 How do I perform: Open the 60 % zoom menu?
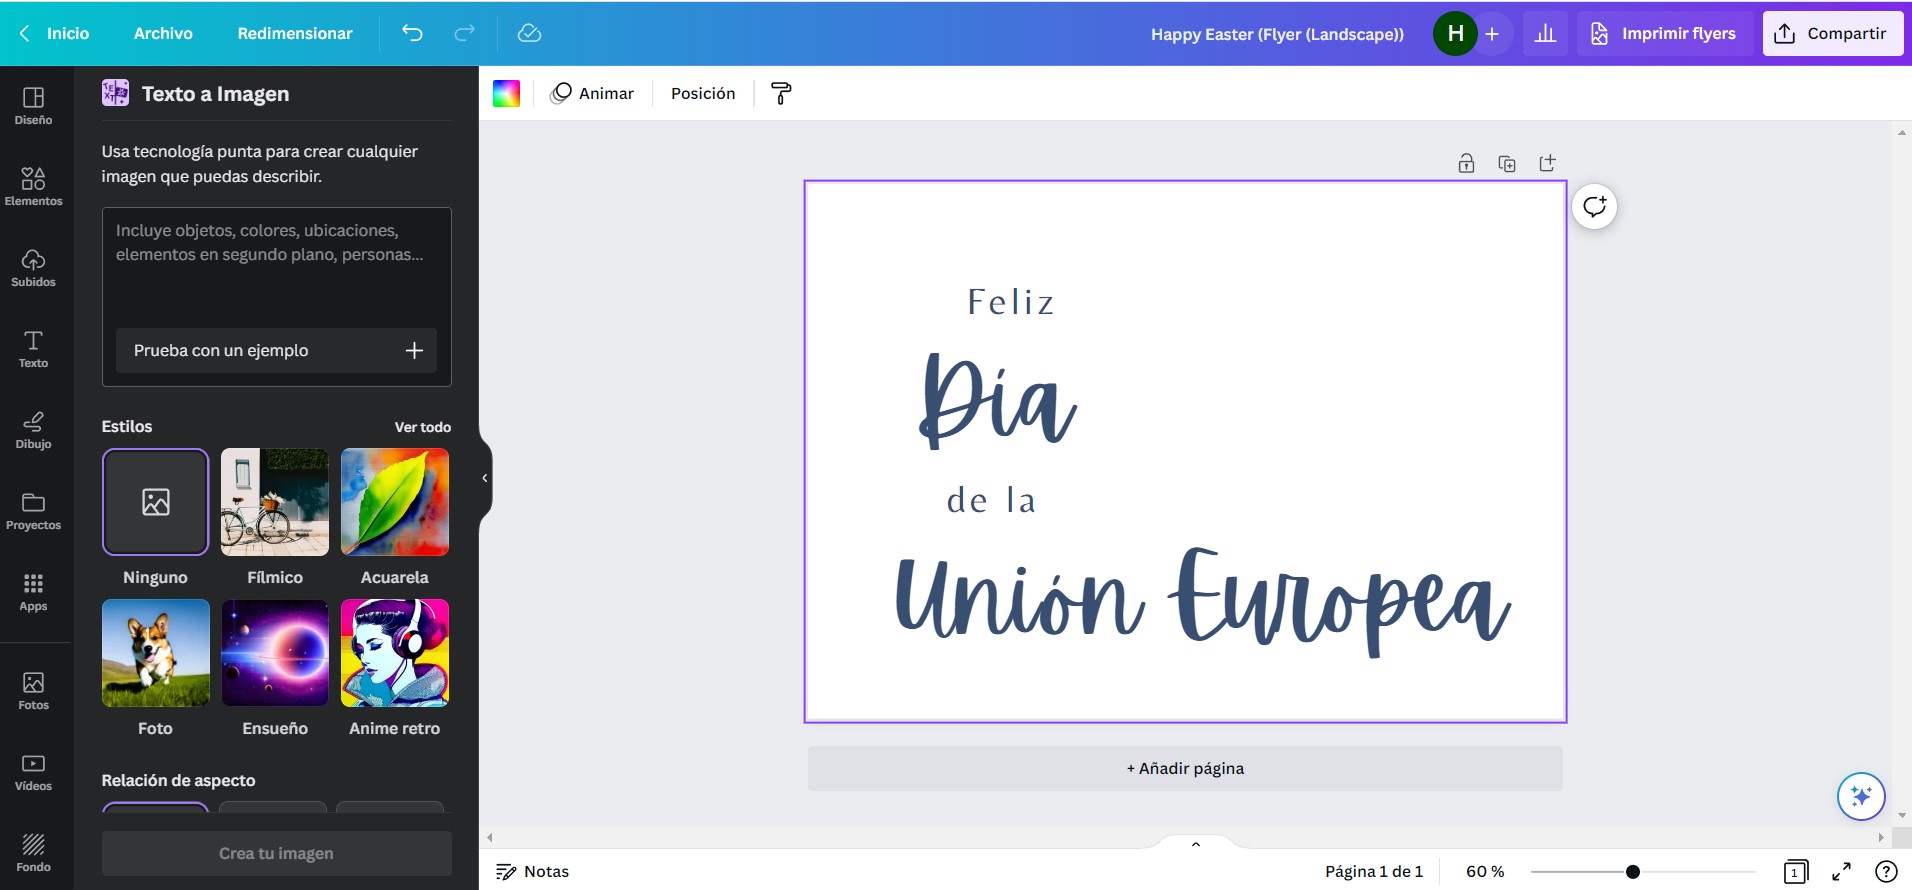point(1485,872)
